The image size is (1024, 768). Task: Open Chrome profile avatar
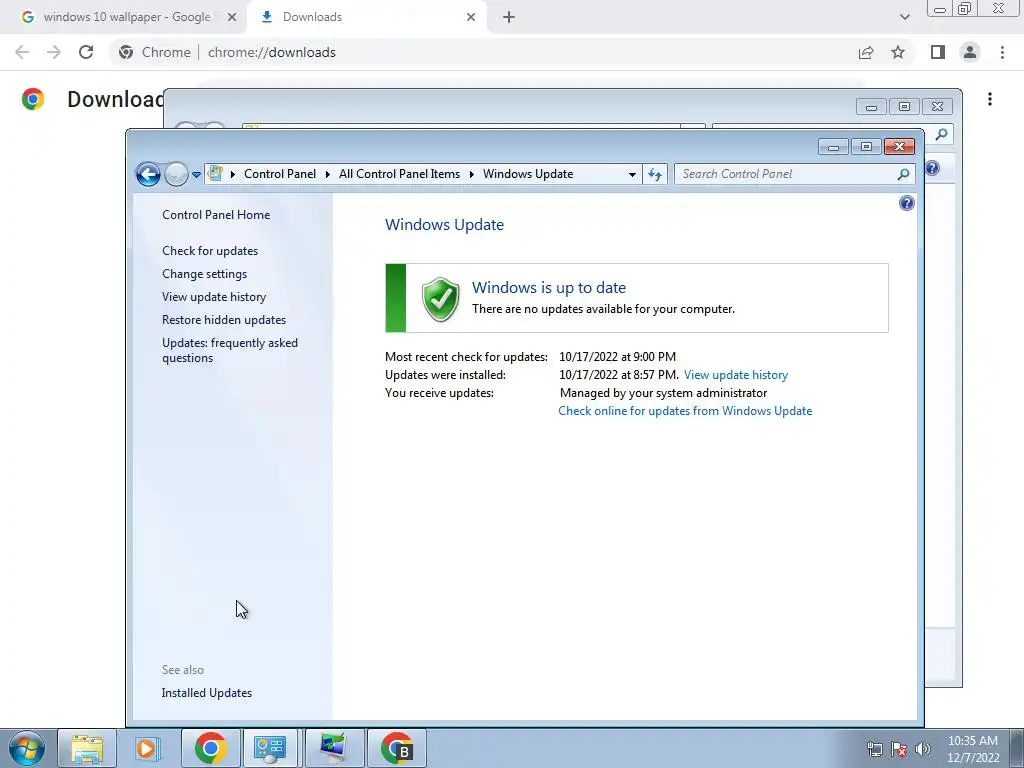pos(970,52)
